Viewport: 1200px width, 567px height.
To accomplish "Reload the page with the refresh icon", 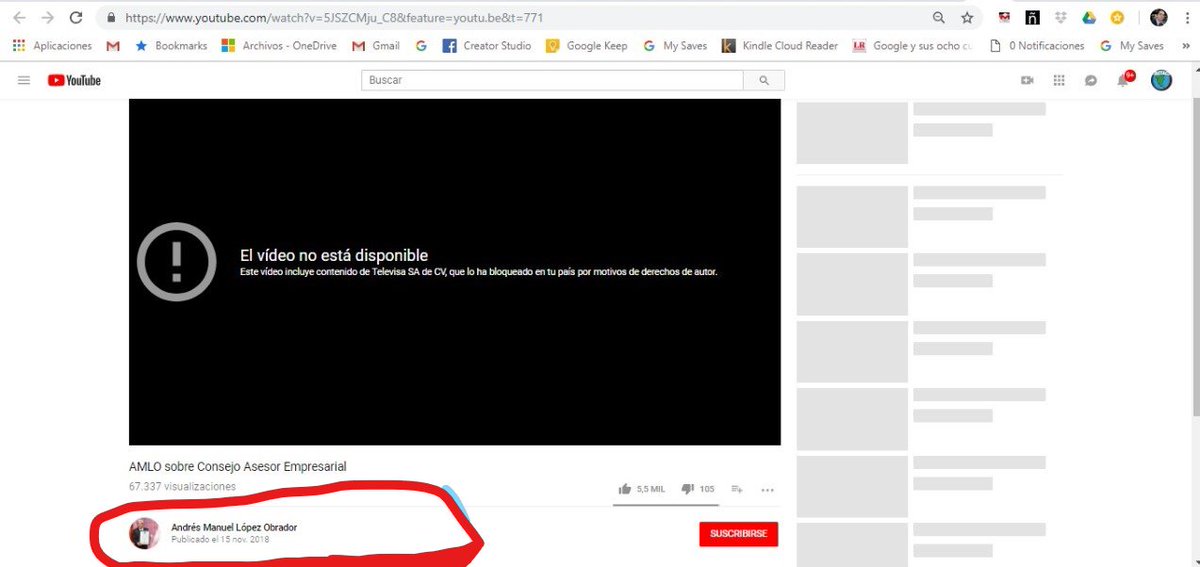I will [x=76, y=18].
